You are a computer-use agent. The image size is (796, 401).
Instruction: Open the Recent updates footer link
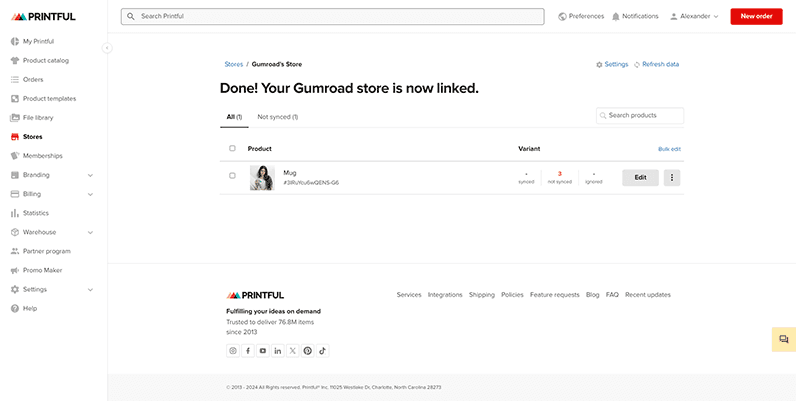[x=648, y=295]
